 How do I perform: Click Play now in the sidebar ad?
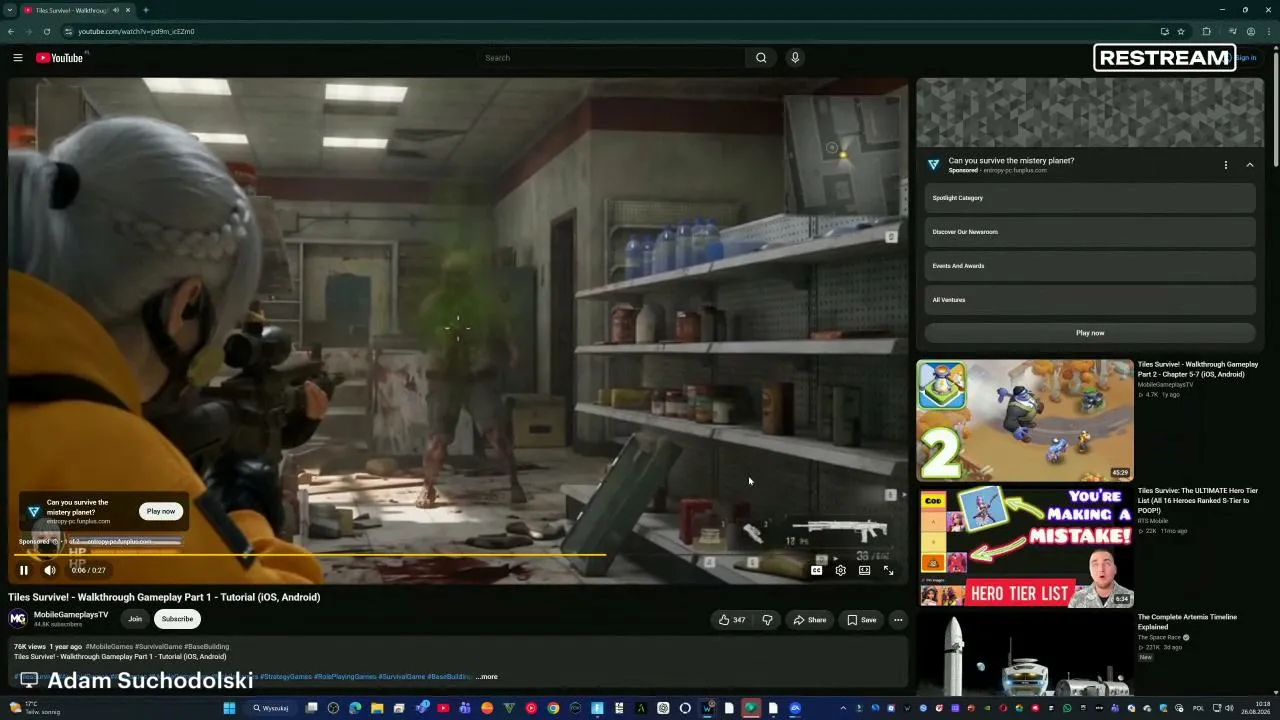coord(1090,333)
